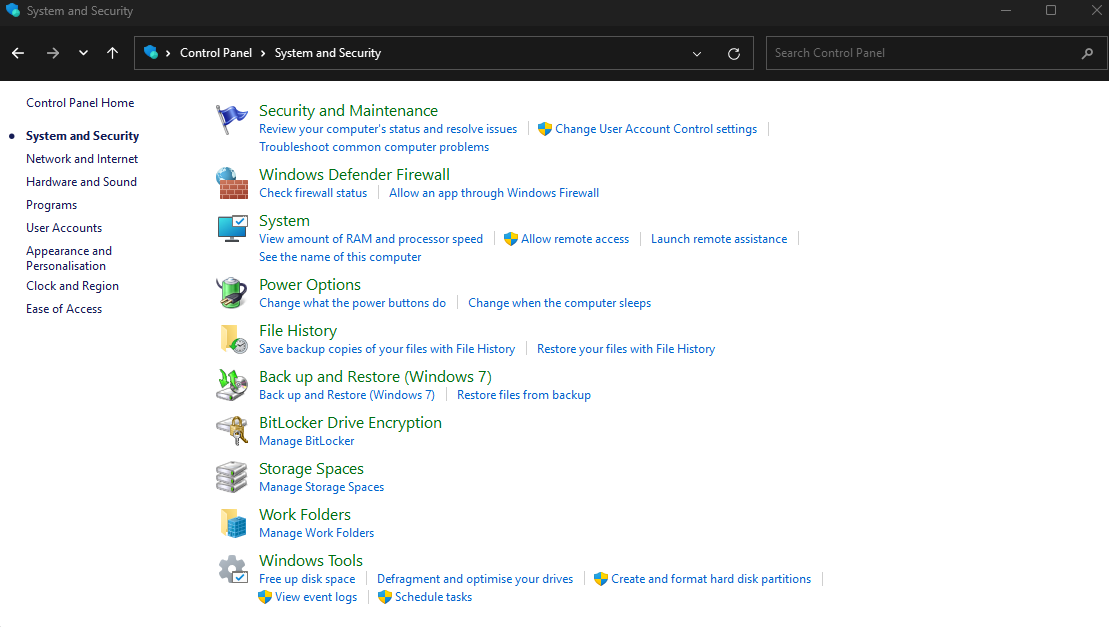
Task: Click the BitLocker Drive Encryption key icon
Action: click(231, 430)
